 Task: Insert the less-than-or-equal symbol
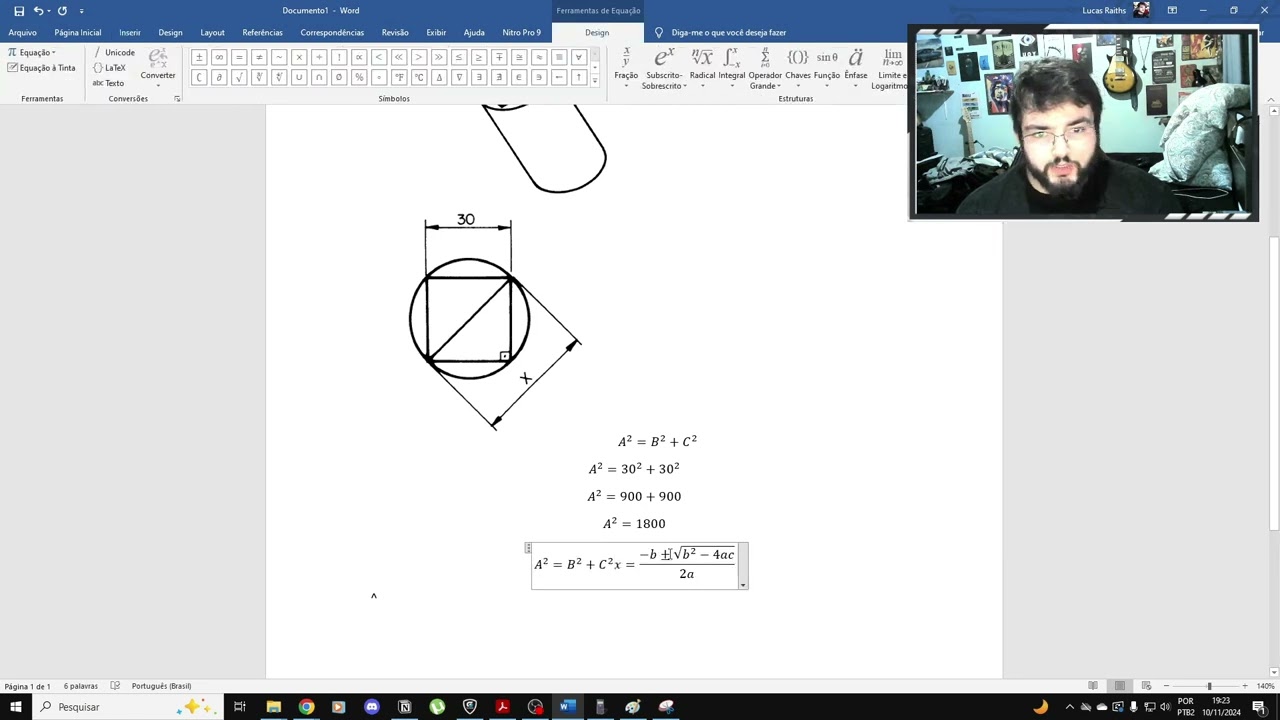[x=459, y=57]
